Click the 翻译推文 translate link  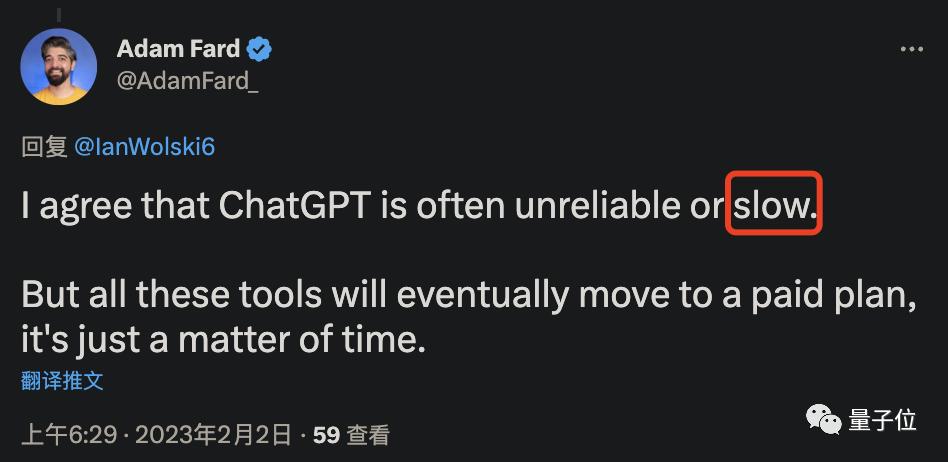point(62,381)
